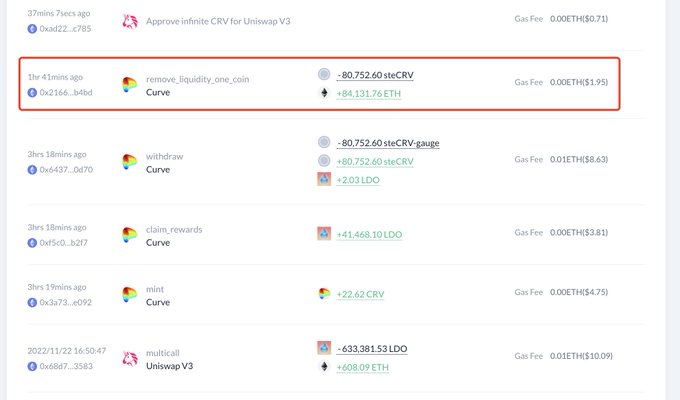The height and width of the screenshot is (400, 680).
Task: Click the 'Curve' label under claim_rewards
Action: (158, 243)
